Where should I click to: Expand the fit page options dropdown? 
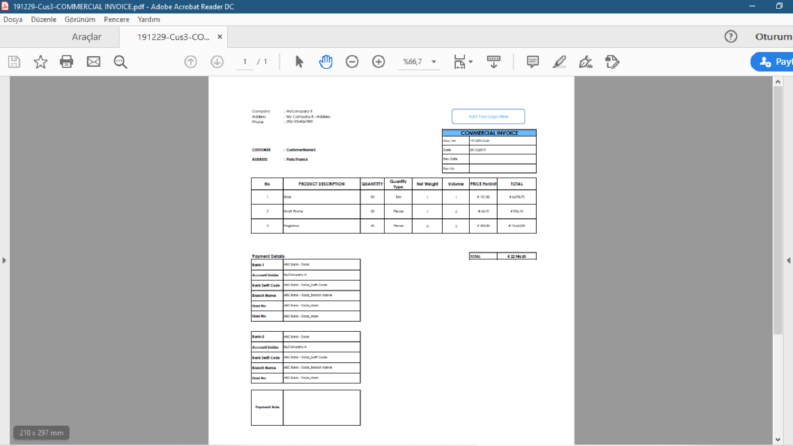click(471, 62)
